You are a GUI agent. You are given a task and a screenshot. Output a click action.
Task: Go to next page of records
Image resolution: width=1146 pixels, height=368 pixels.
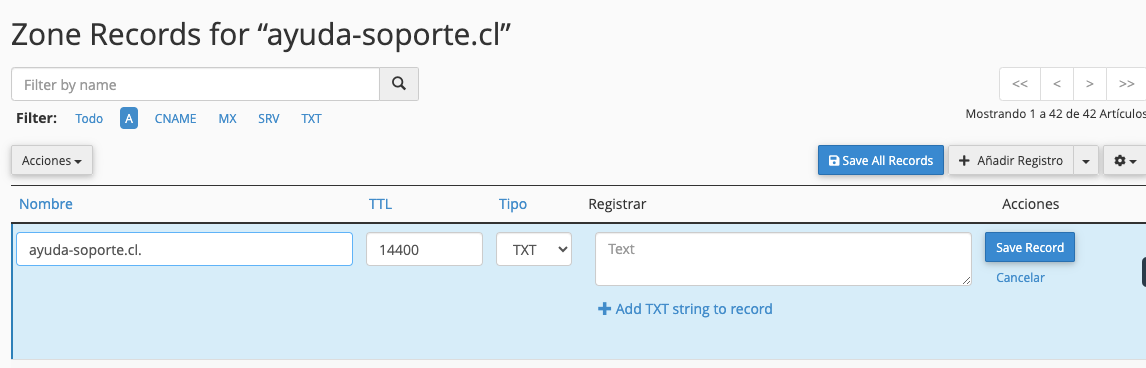point(1090,84)
